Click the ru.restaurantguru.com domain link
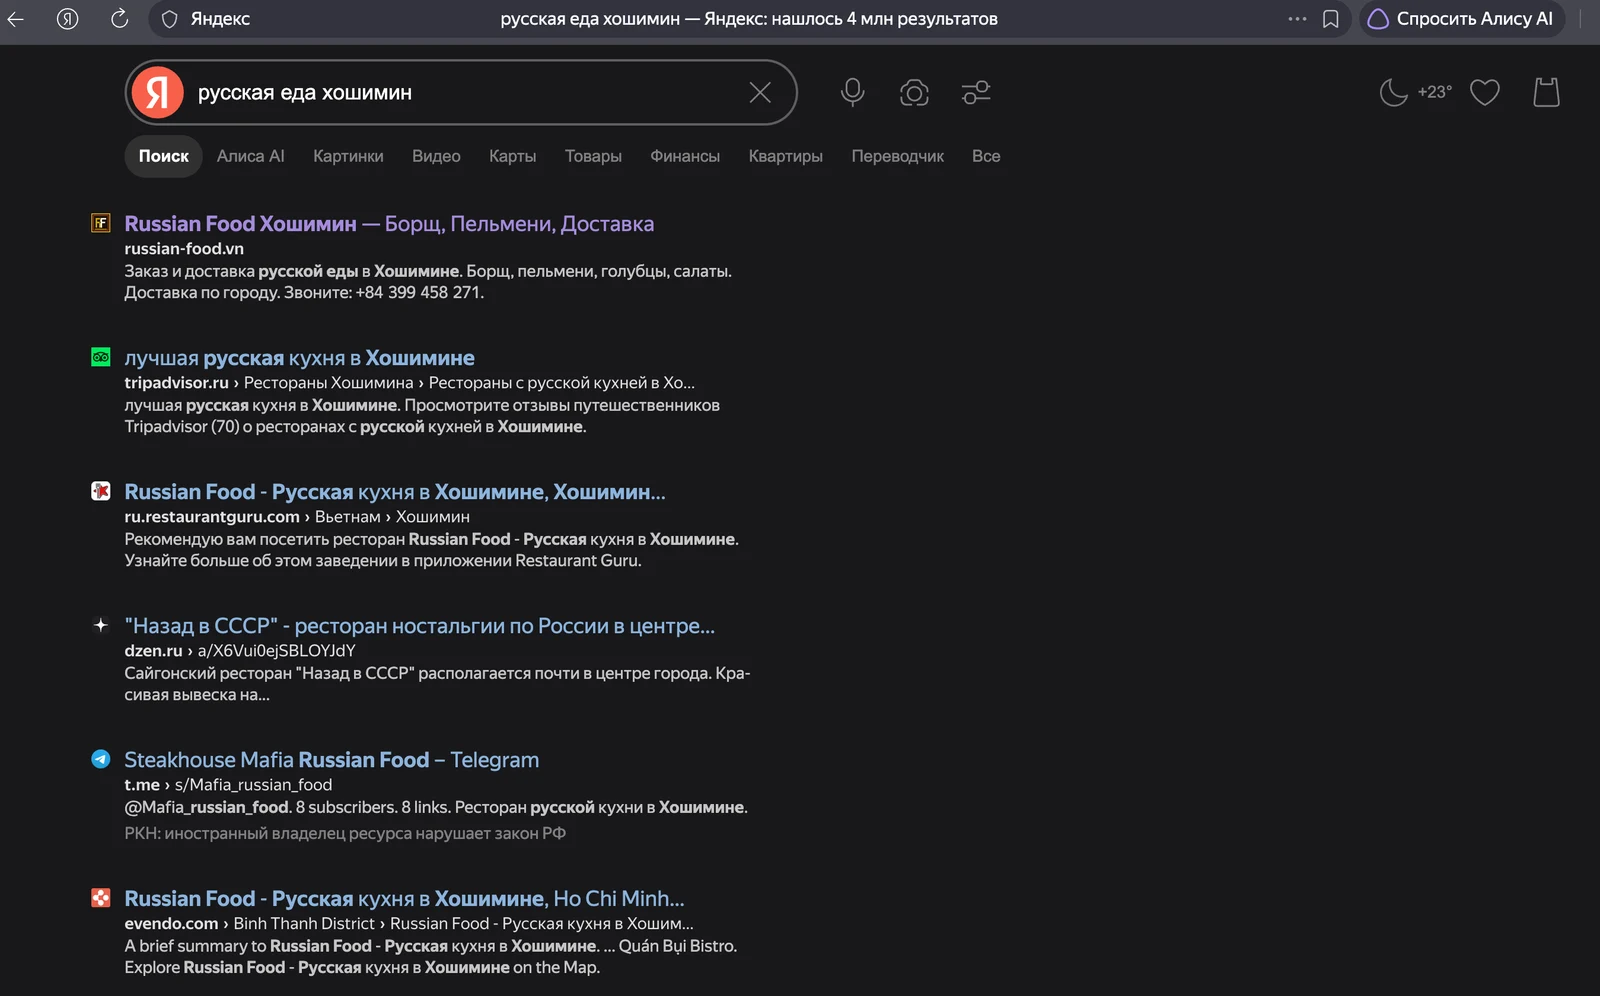Screen dimensions: 1600x996 212,517
